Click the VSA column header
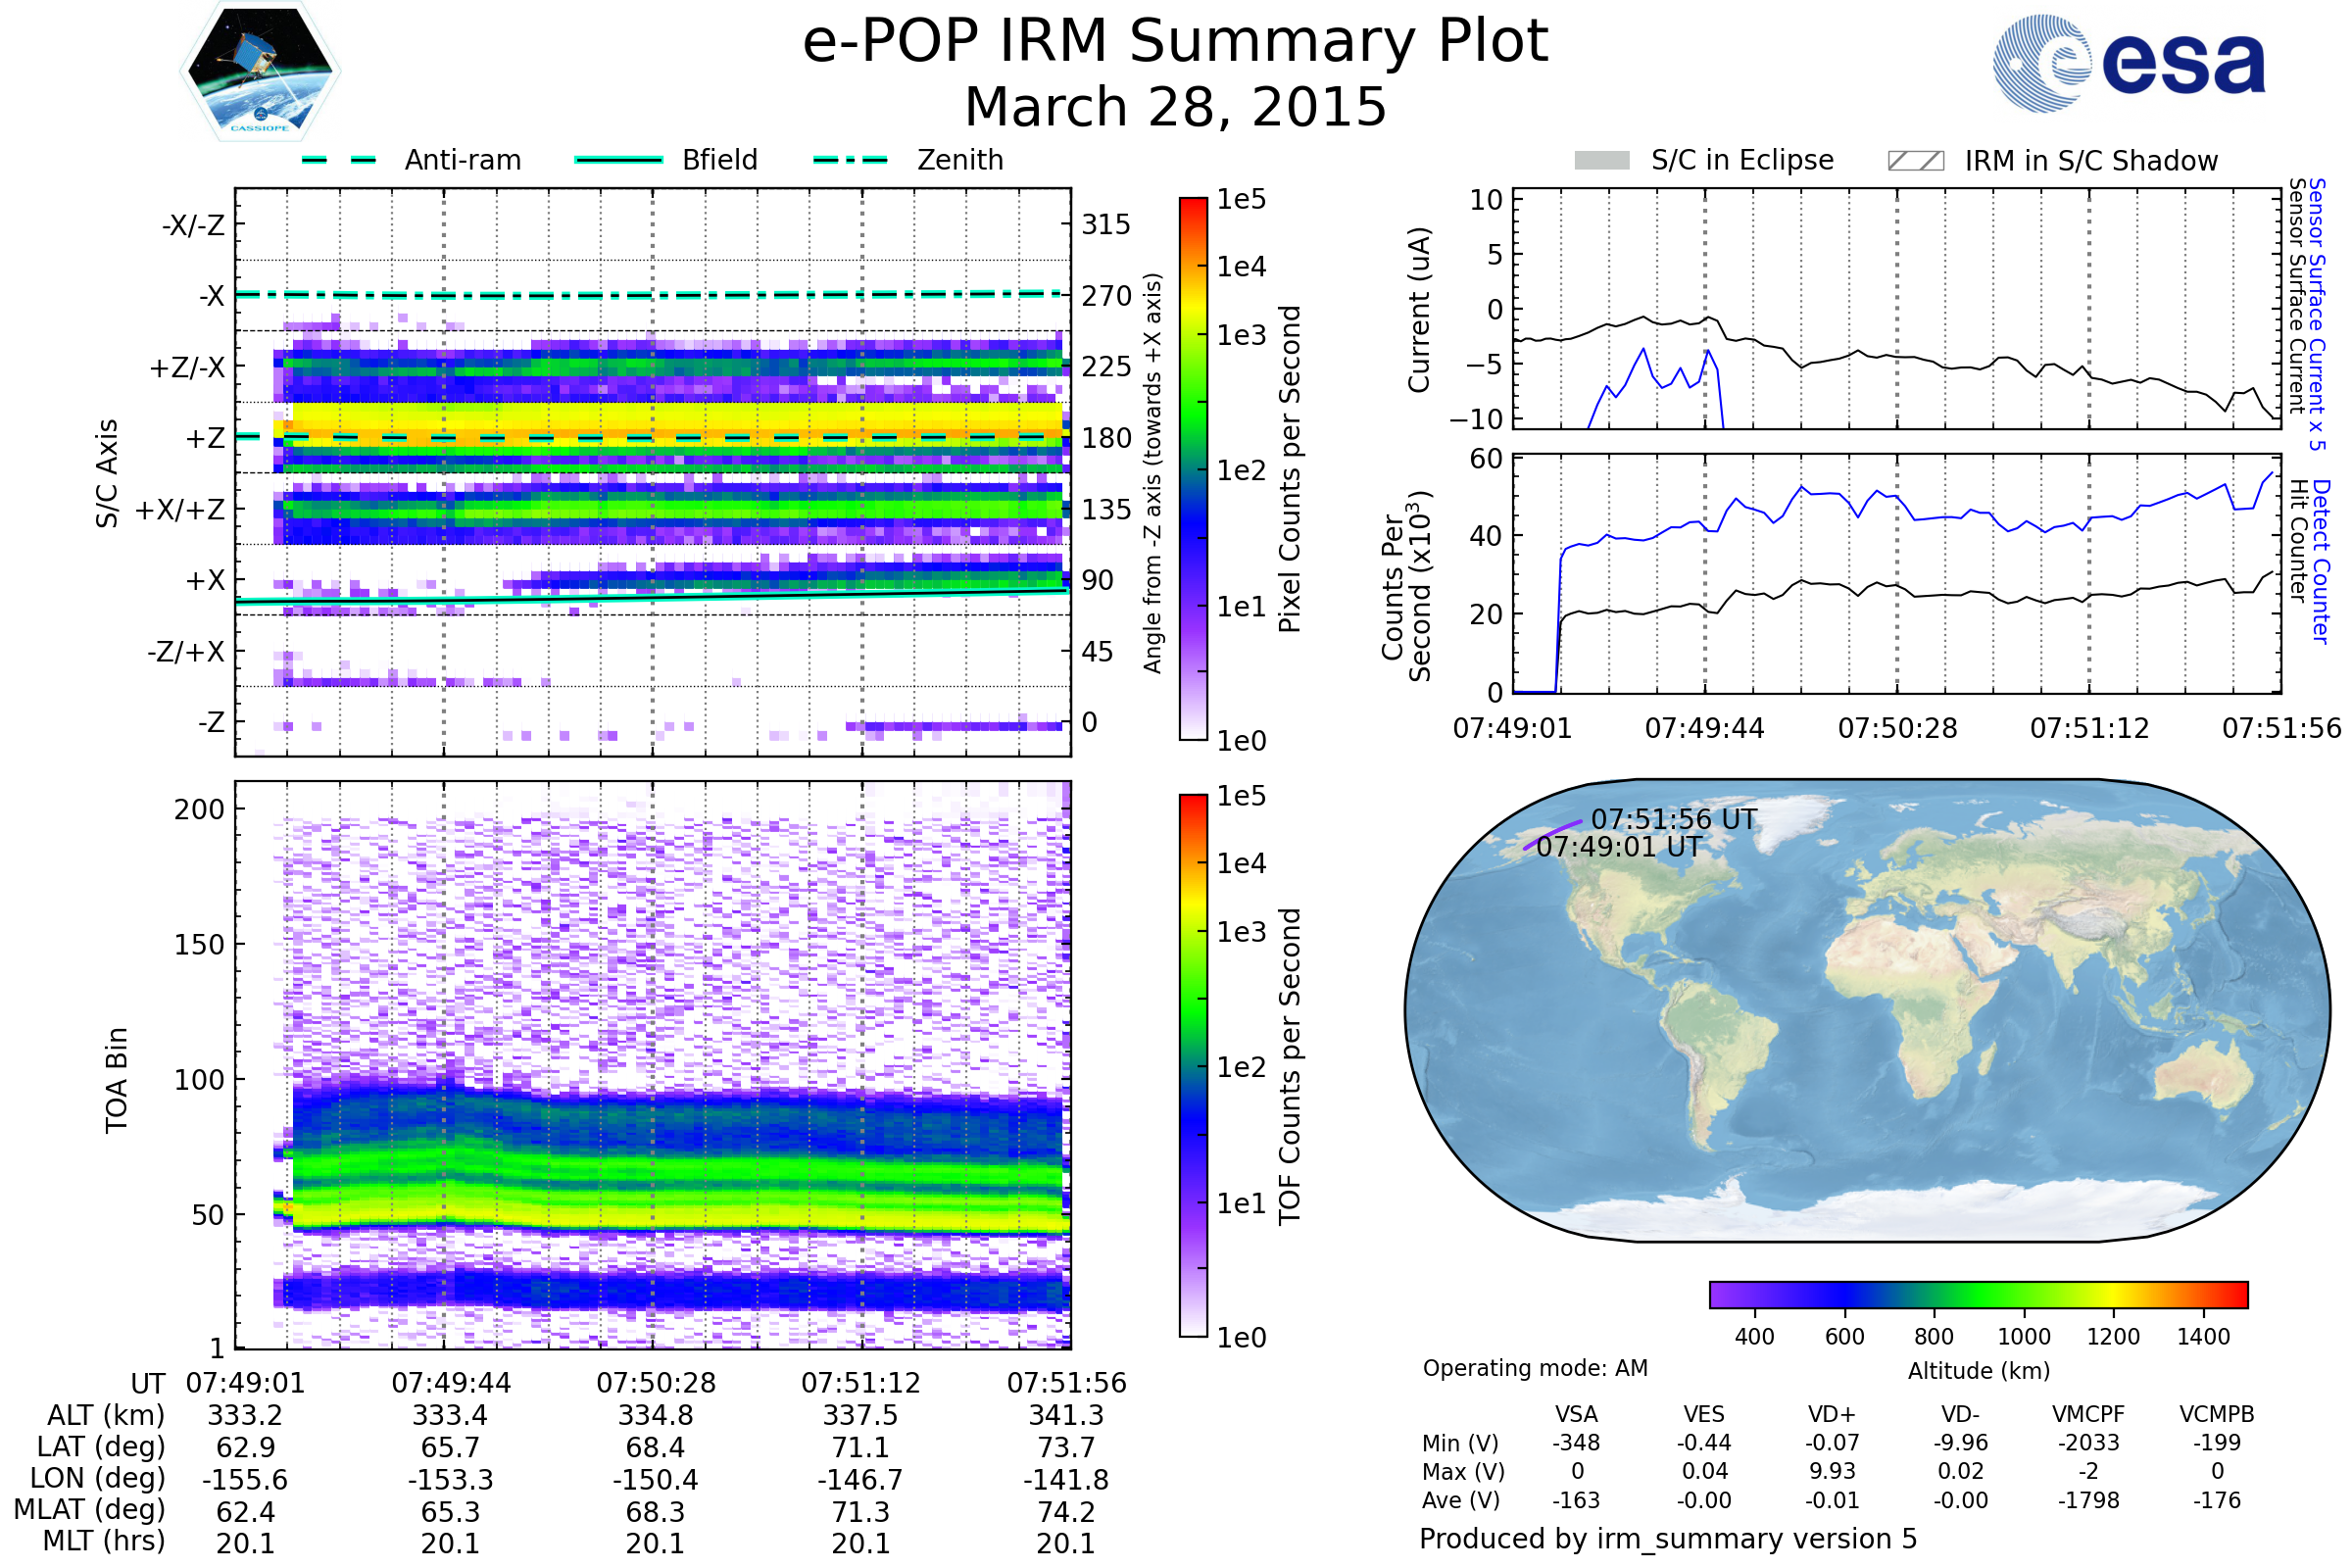This screenshot has height=1568, width=2352. (1576, 1415)
